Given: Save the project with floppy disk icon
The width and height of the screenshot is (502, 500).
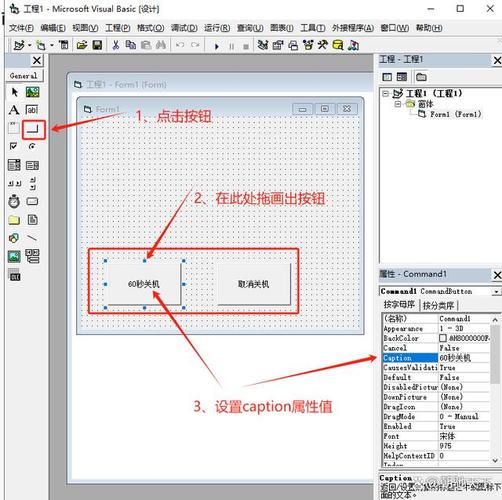Looking at the screenshot, I should point(97,45).
